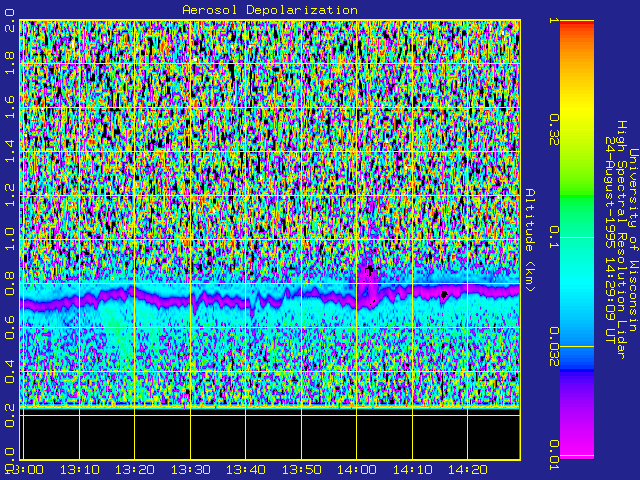Viewport: 640px width, 480px height.
Task: Click the 0.6 altitude axis label
Action: (x=9, y=327)
